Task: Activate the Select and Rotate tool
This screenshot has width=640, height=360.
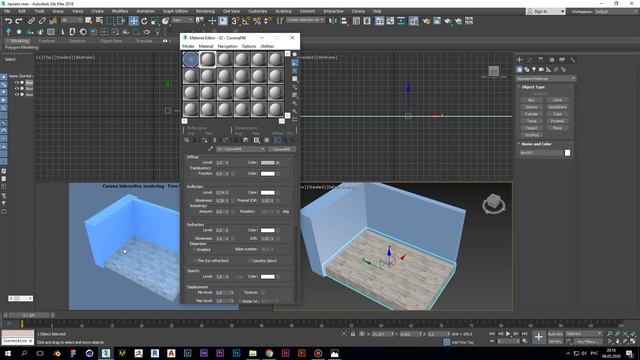Action: pos(144,21)
